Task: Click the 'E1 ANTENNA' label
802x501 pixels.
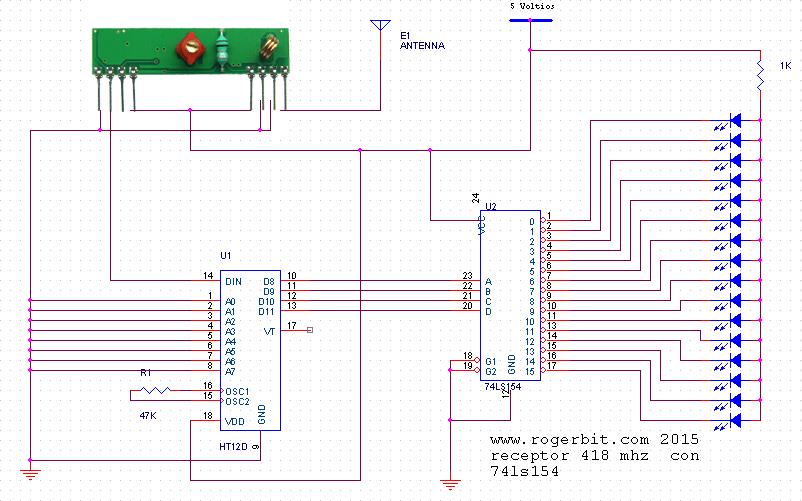Action: (422, 40)
